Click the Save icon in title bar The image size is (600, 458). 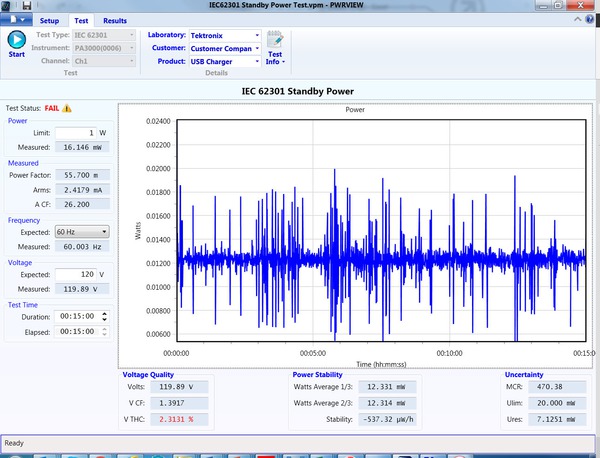click(x=26, y=6)
